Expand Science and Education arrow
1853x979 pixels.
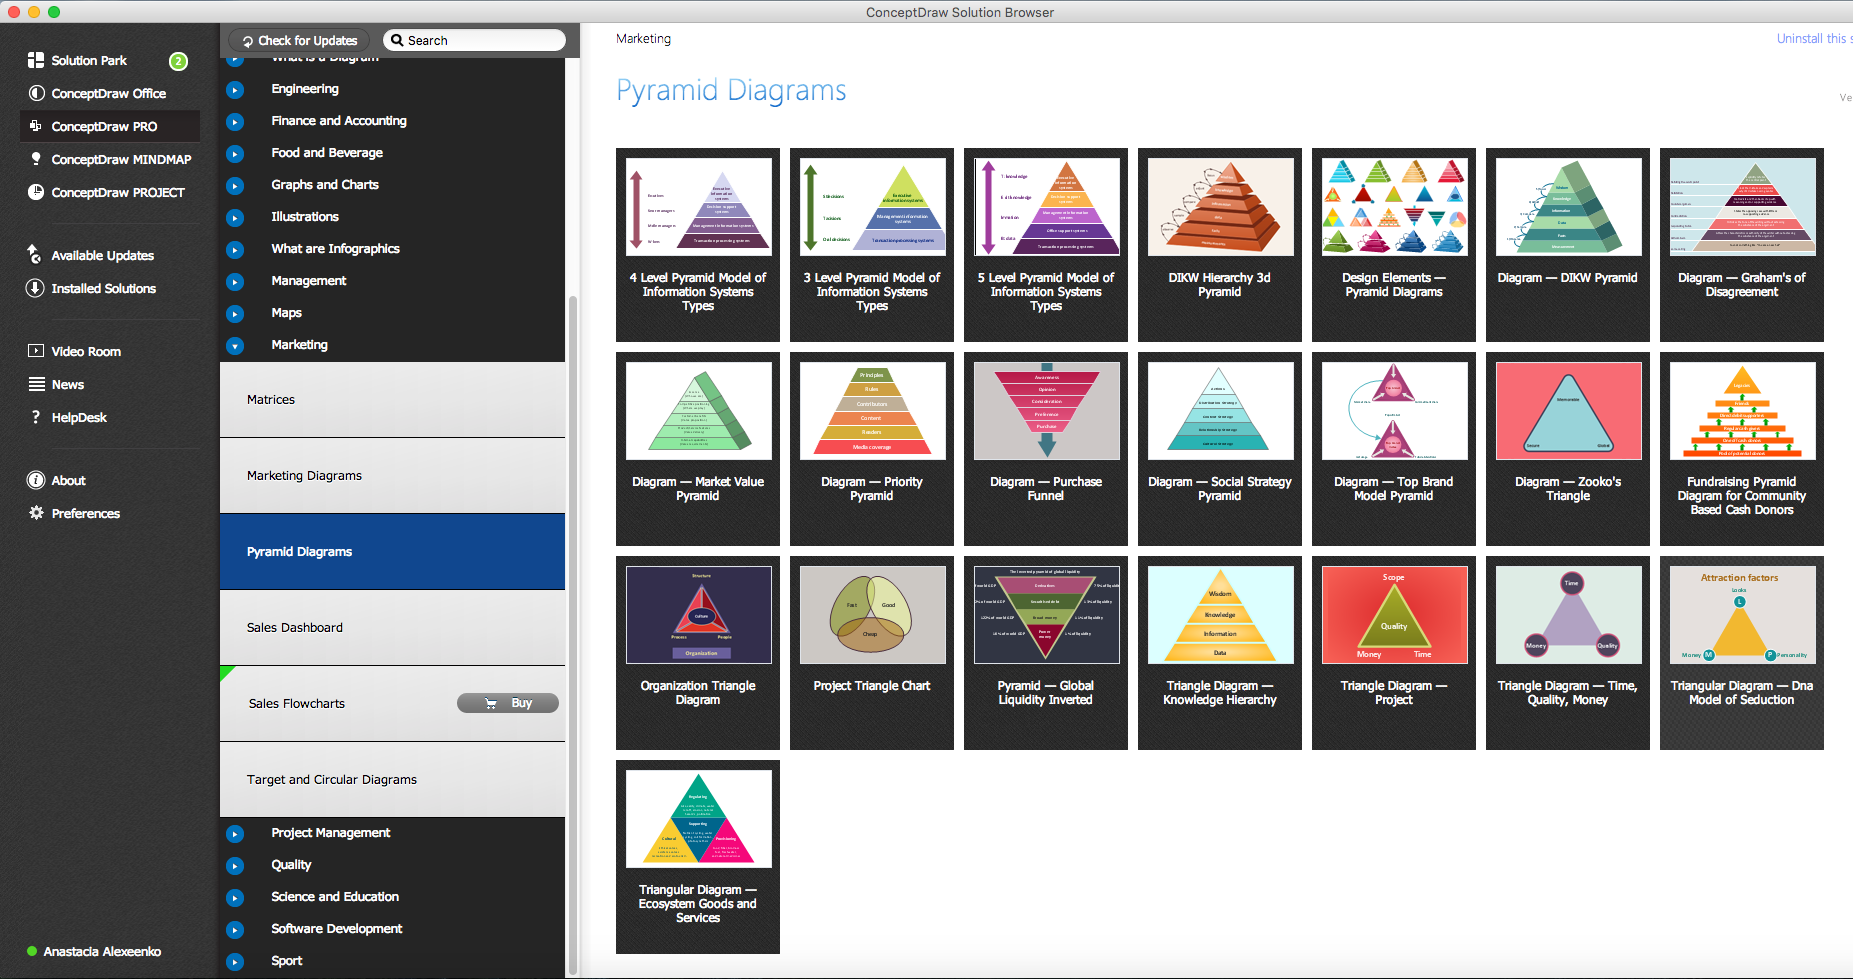[x=235, y=898]
